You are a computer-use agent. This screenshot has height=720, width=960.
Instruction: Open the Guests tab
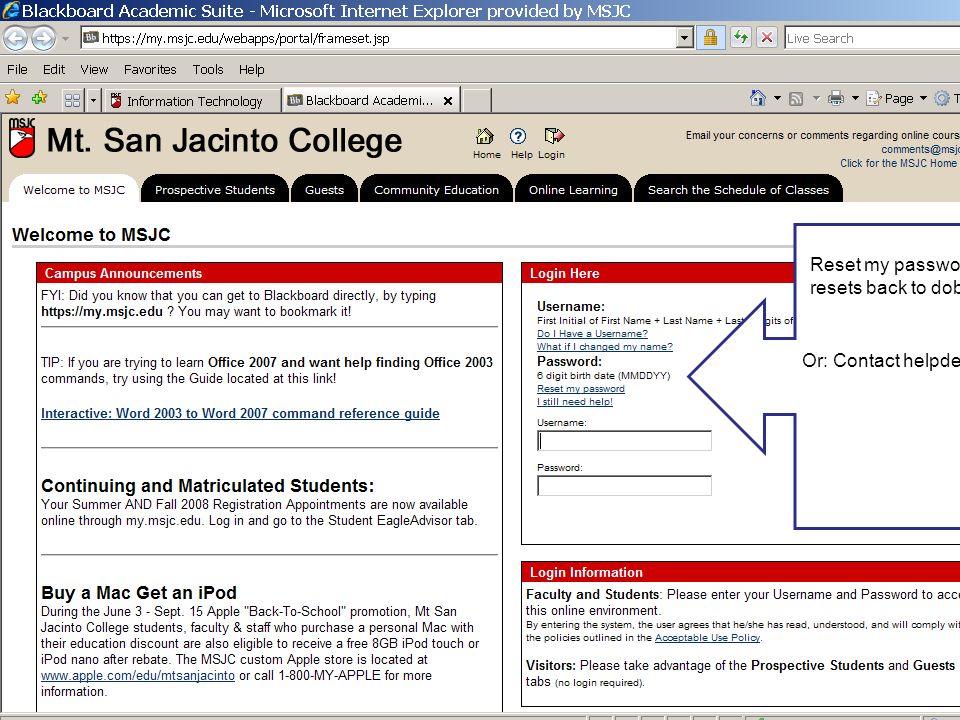pos(324,190)
